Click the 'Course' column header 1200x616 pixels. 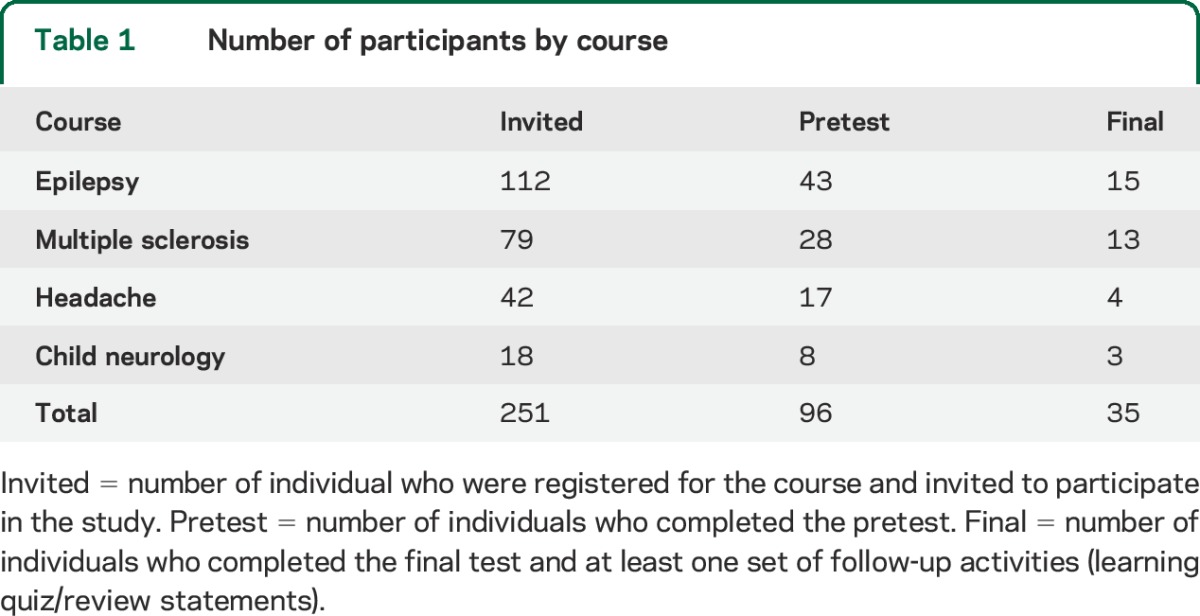[x=78, y=122]
